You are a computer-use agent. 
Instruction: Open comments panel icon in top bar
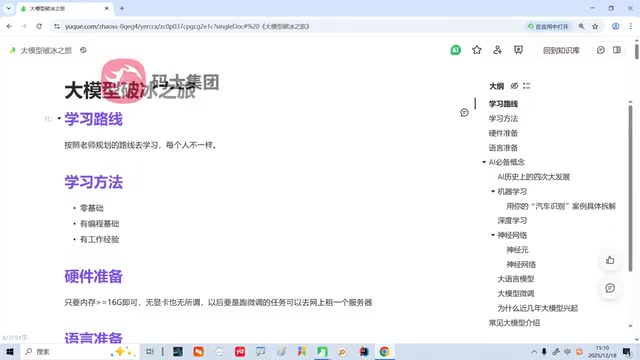point(601,50)
